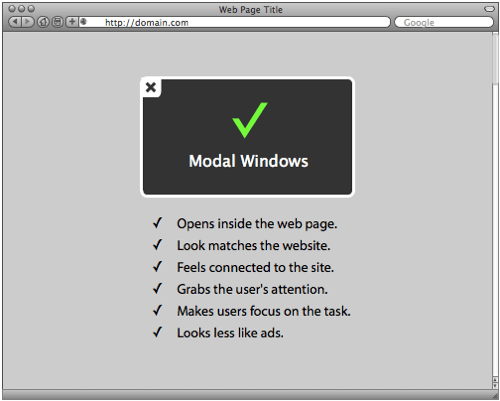Click the vertical scrollbar thumb
The height and width of the screenshot is (401, 500).
[496, 58]
